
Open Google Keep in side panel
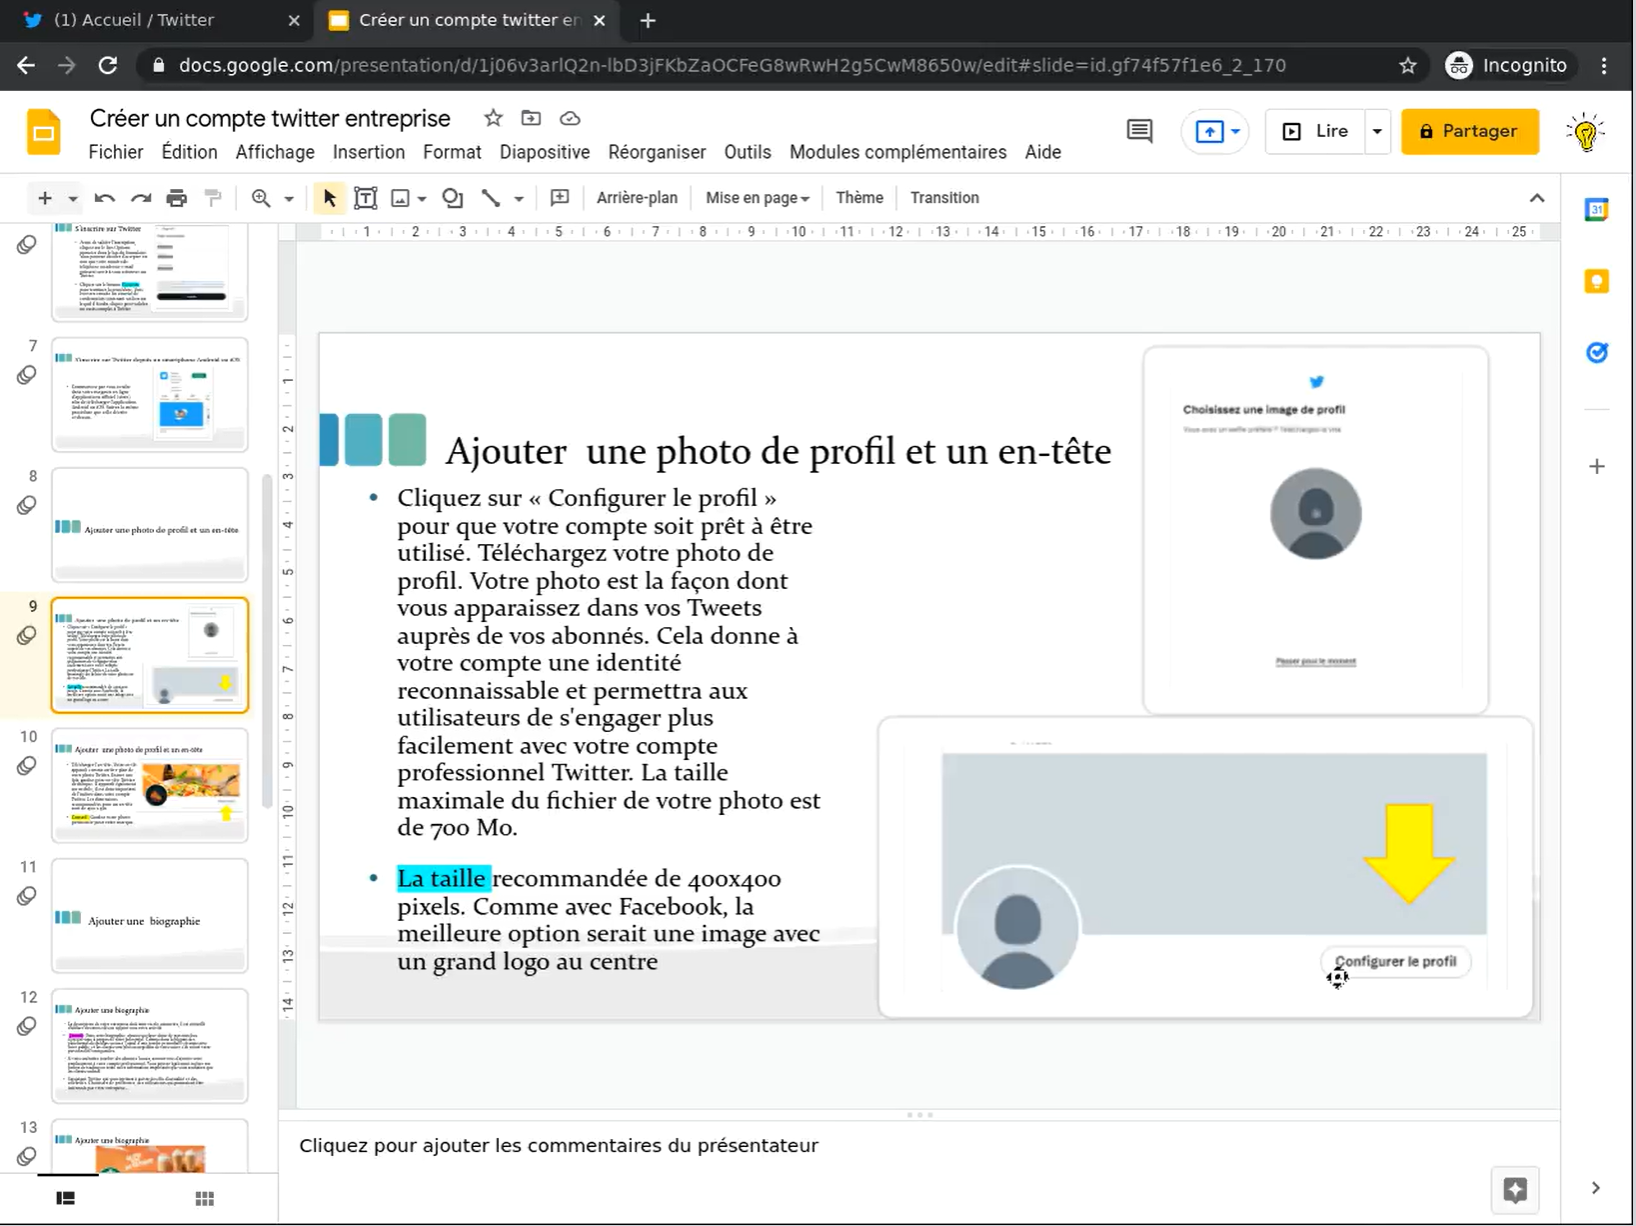point(1596,281)
